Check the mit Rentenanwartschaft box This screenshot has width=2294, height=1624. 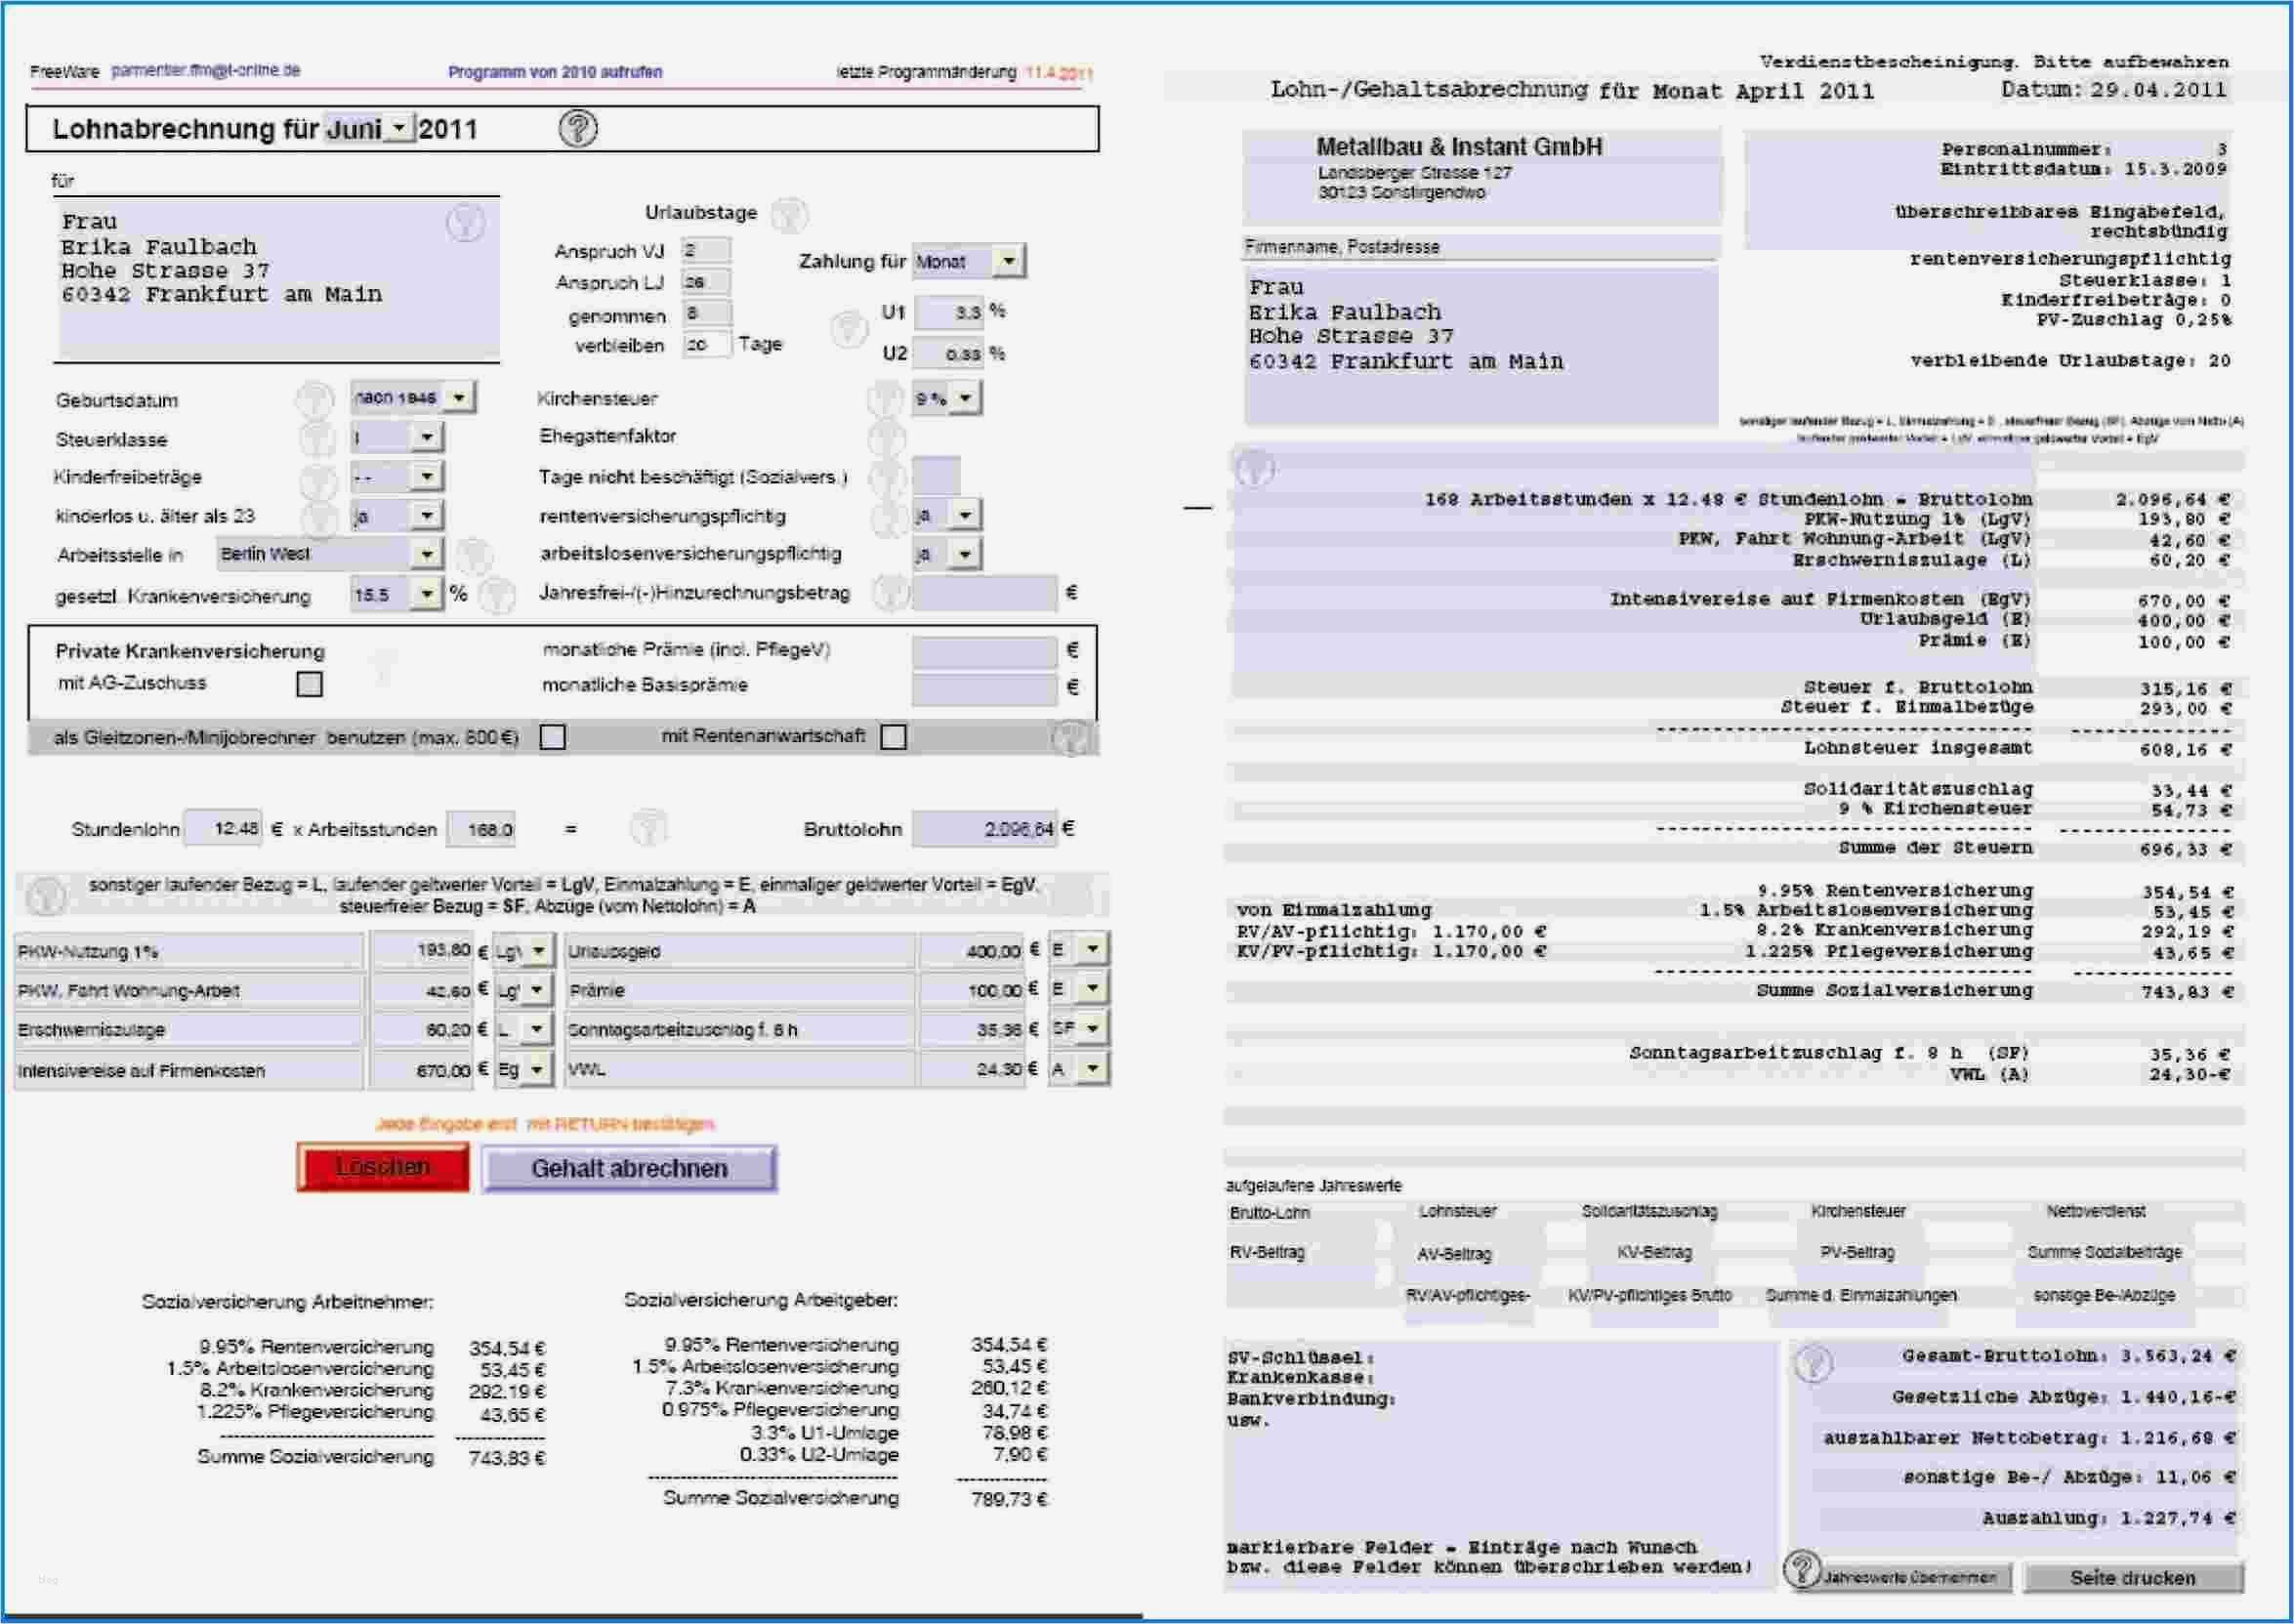(893, 737)
